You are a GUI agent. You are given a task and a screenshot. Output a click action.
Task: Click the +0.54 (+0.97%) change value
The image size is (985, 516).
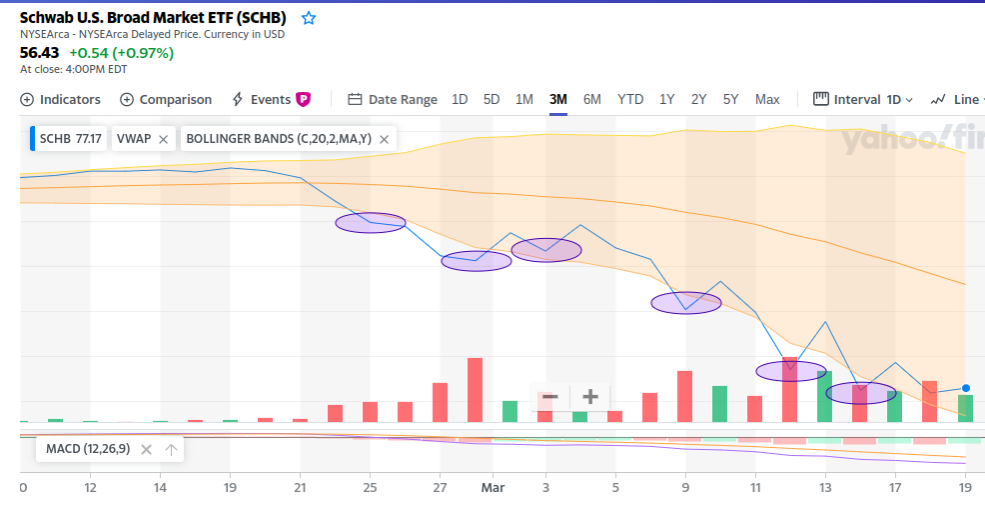pyautogui.click(x=121, y=53)
